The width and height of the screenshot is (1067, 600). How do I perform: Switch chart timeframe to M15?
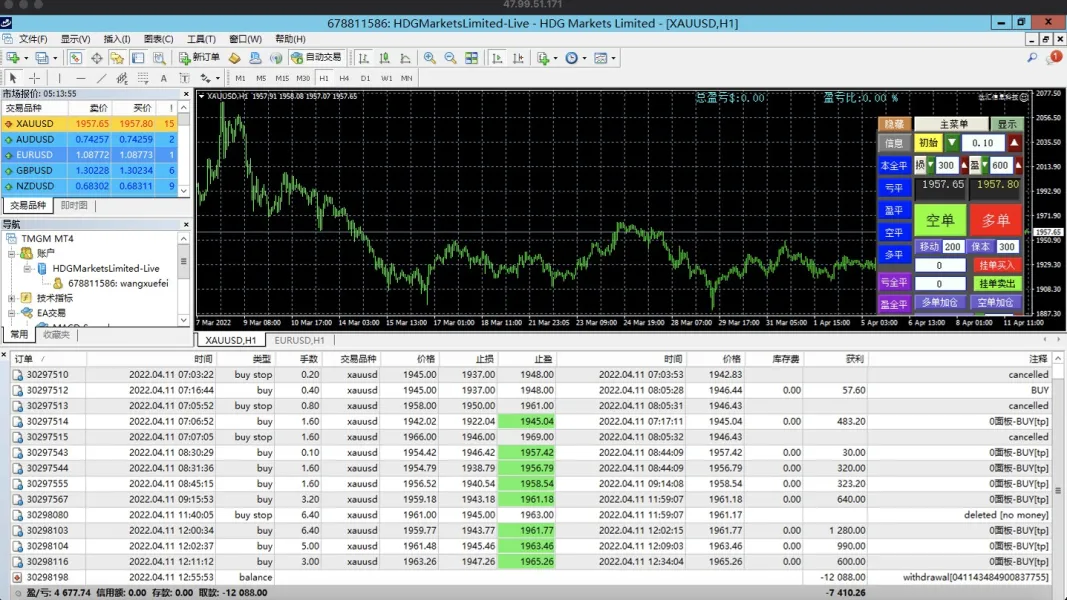282,78
